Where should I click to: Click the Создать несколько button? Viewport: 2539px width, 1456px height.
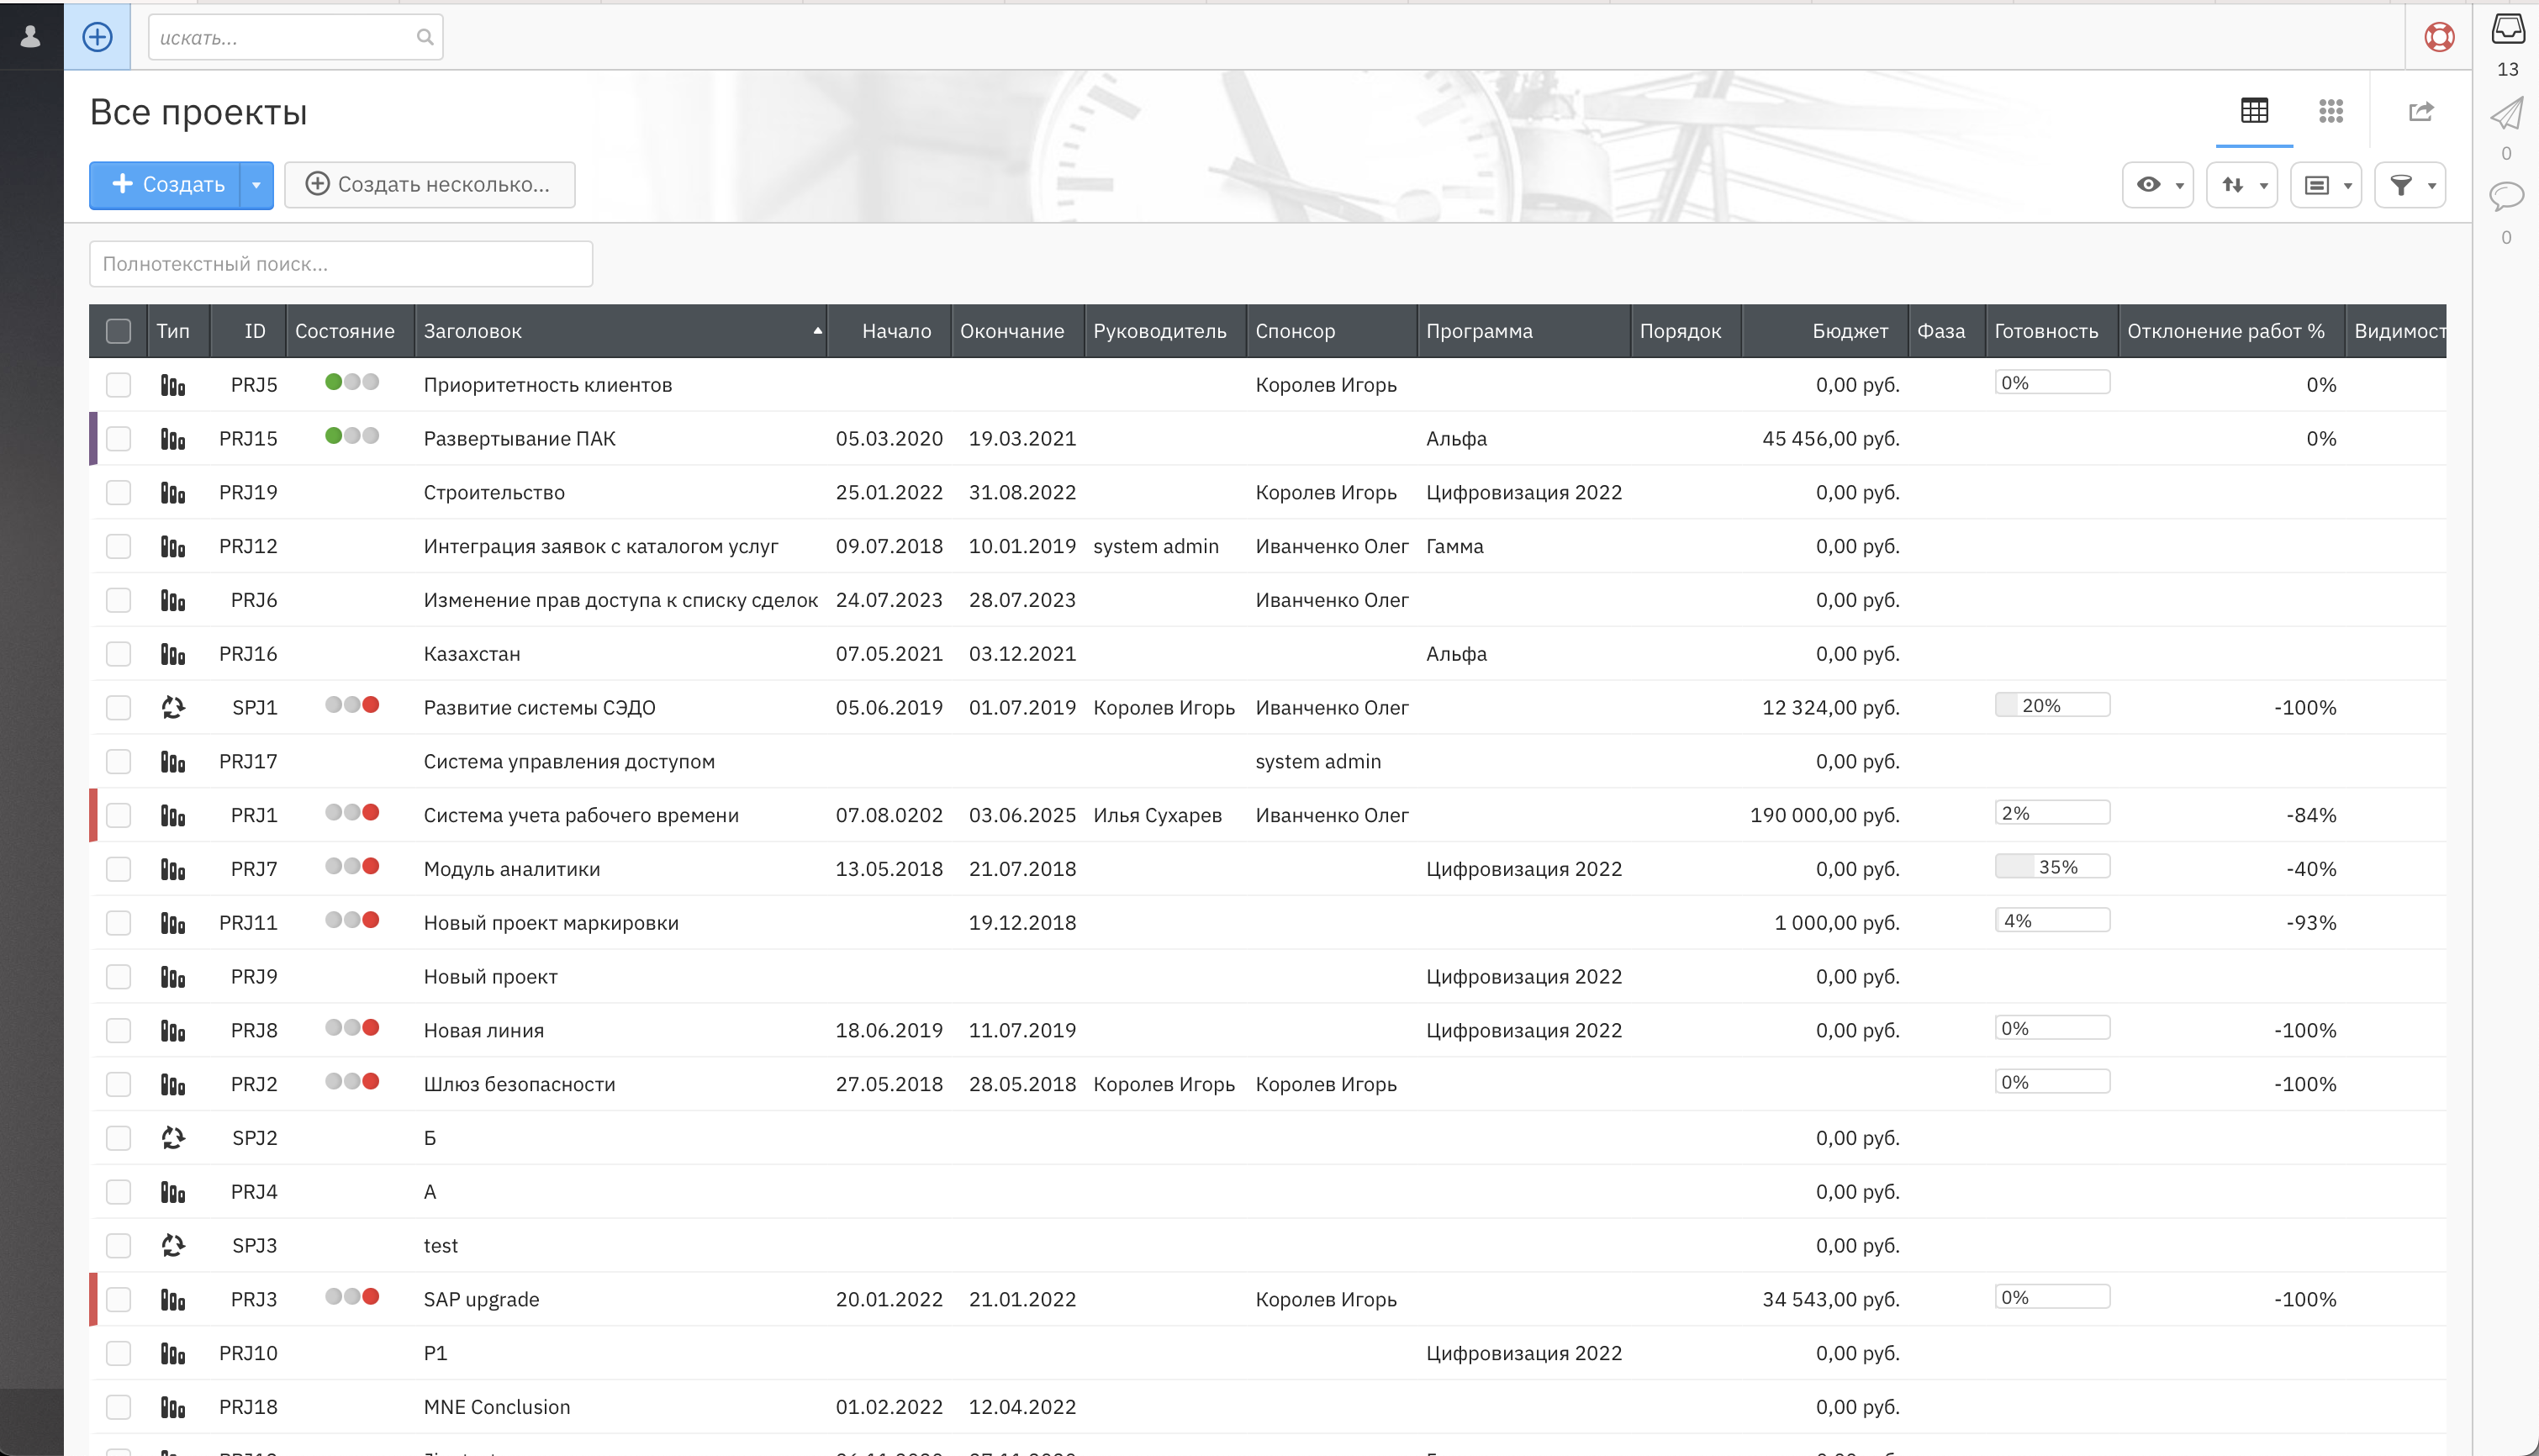click(429, 185)
